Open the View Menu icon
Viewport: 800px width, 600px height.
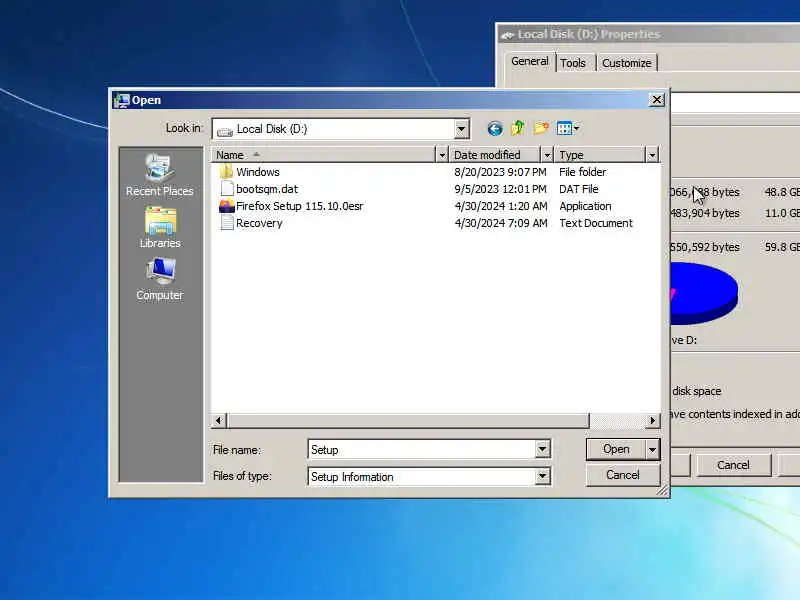568,129
